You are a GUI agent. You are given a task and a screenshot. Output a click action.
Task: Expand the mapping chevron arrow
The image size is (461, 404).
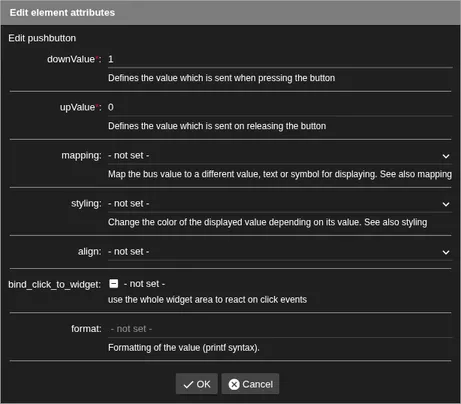[x=446, y=156]
